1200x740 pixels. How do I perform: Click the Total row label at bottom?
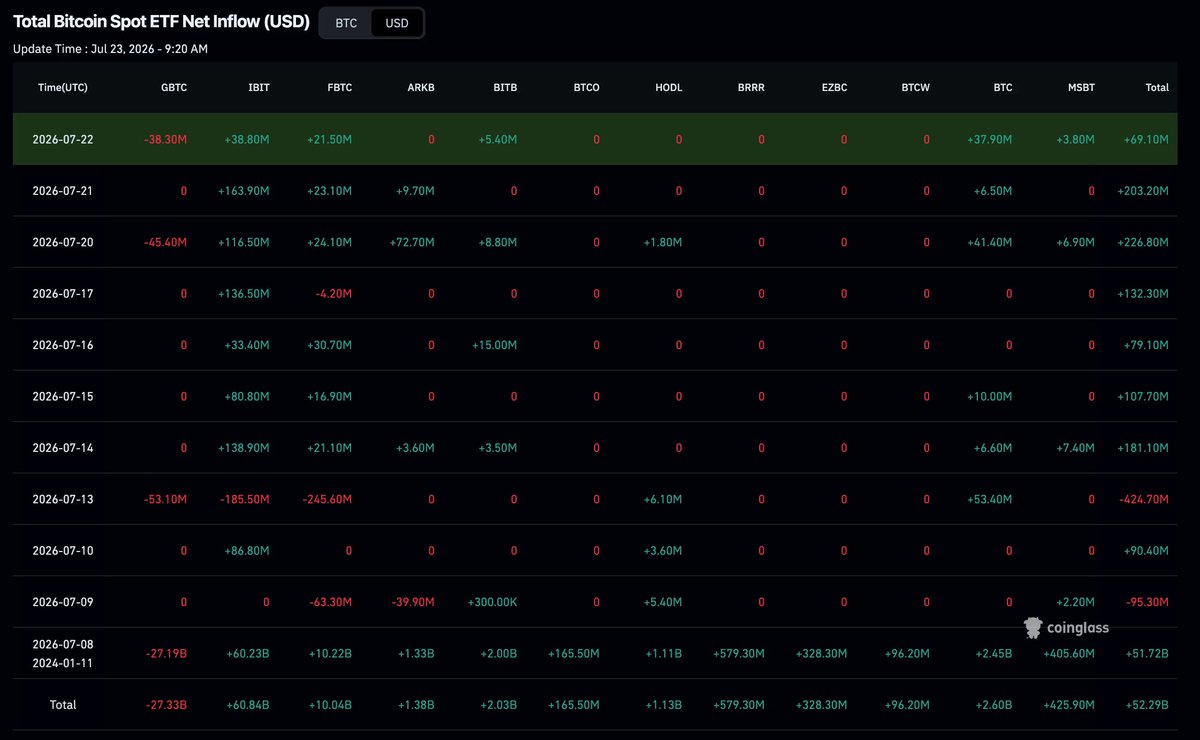[63, 705]
